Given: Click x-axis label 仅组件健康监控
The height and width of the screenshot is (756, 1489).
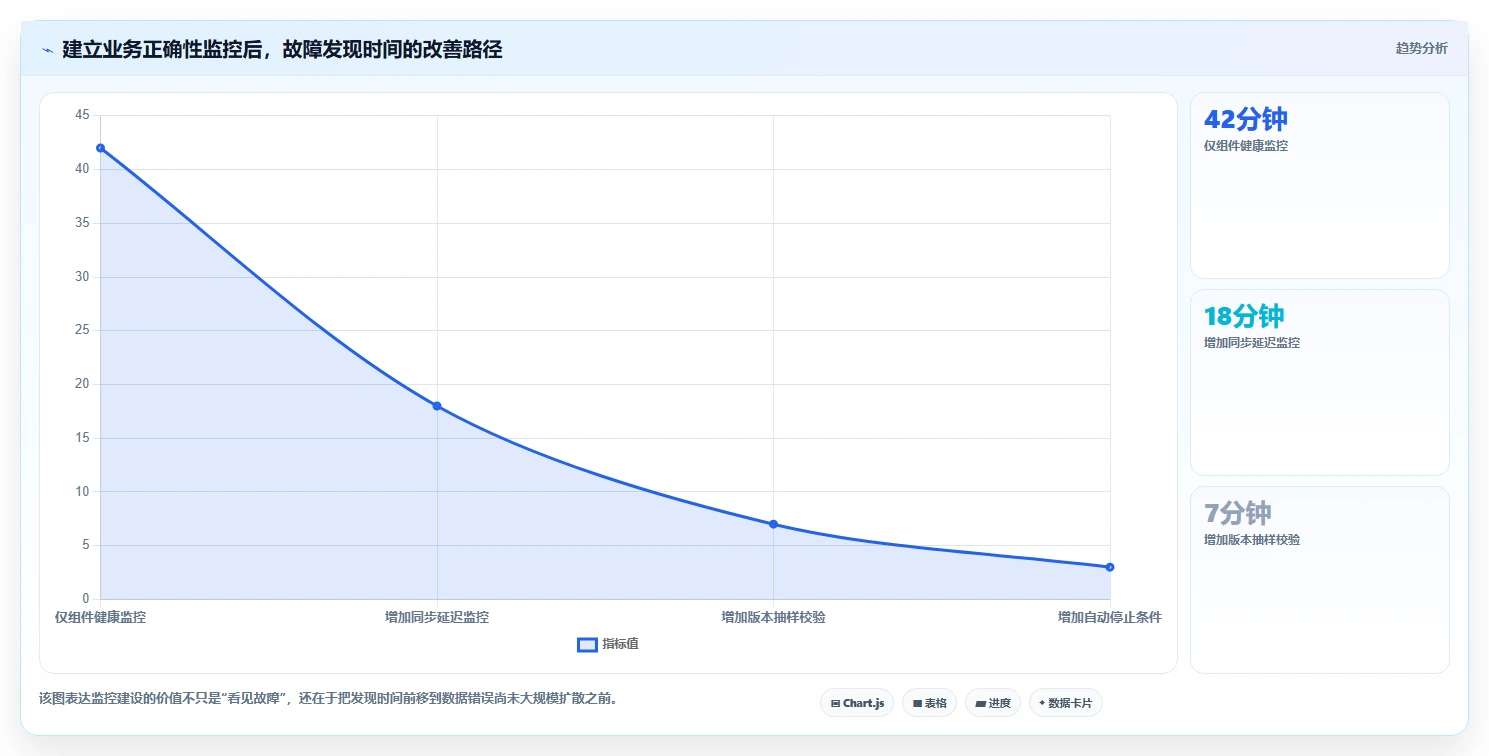Looking at the screenshot, I should 100,617.
